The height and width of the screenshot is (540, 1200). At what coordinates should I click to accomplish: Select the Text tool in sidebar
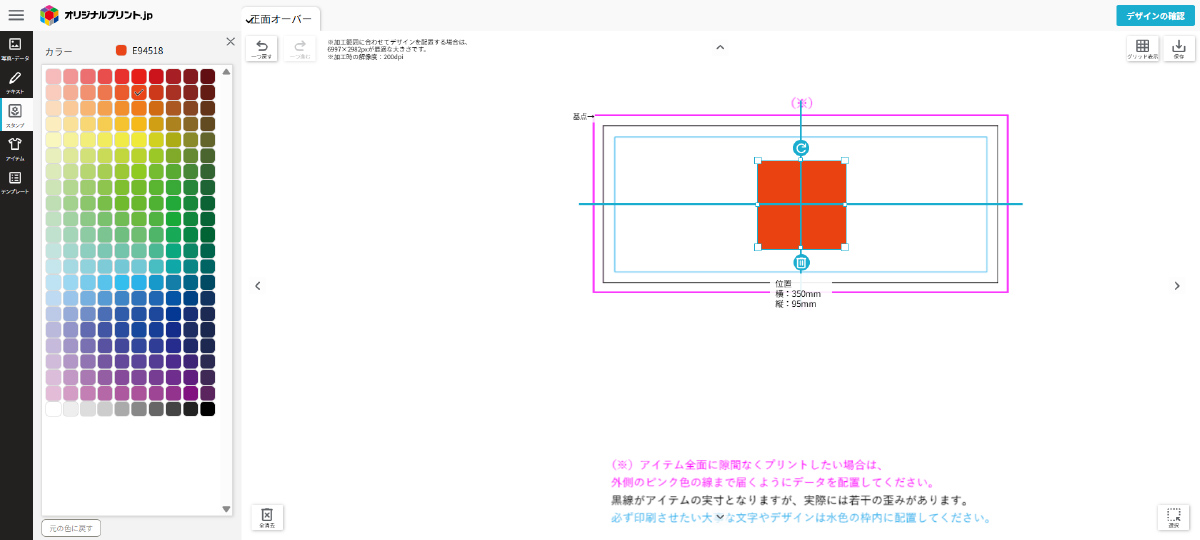(15, 81)
